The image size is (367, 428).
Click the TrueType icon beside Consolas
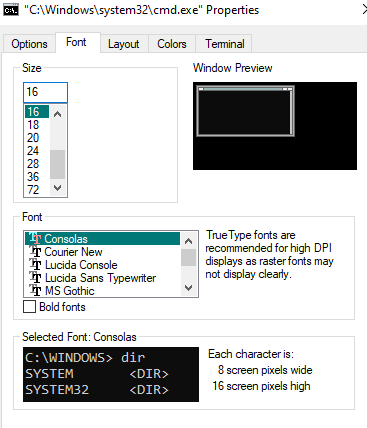[x=35, y=239]
